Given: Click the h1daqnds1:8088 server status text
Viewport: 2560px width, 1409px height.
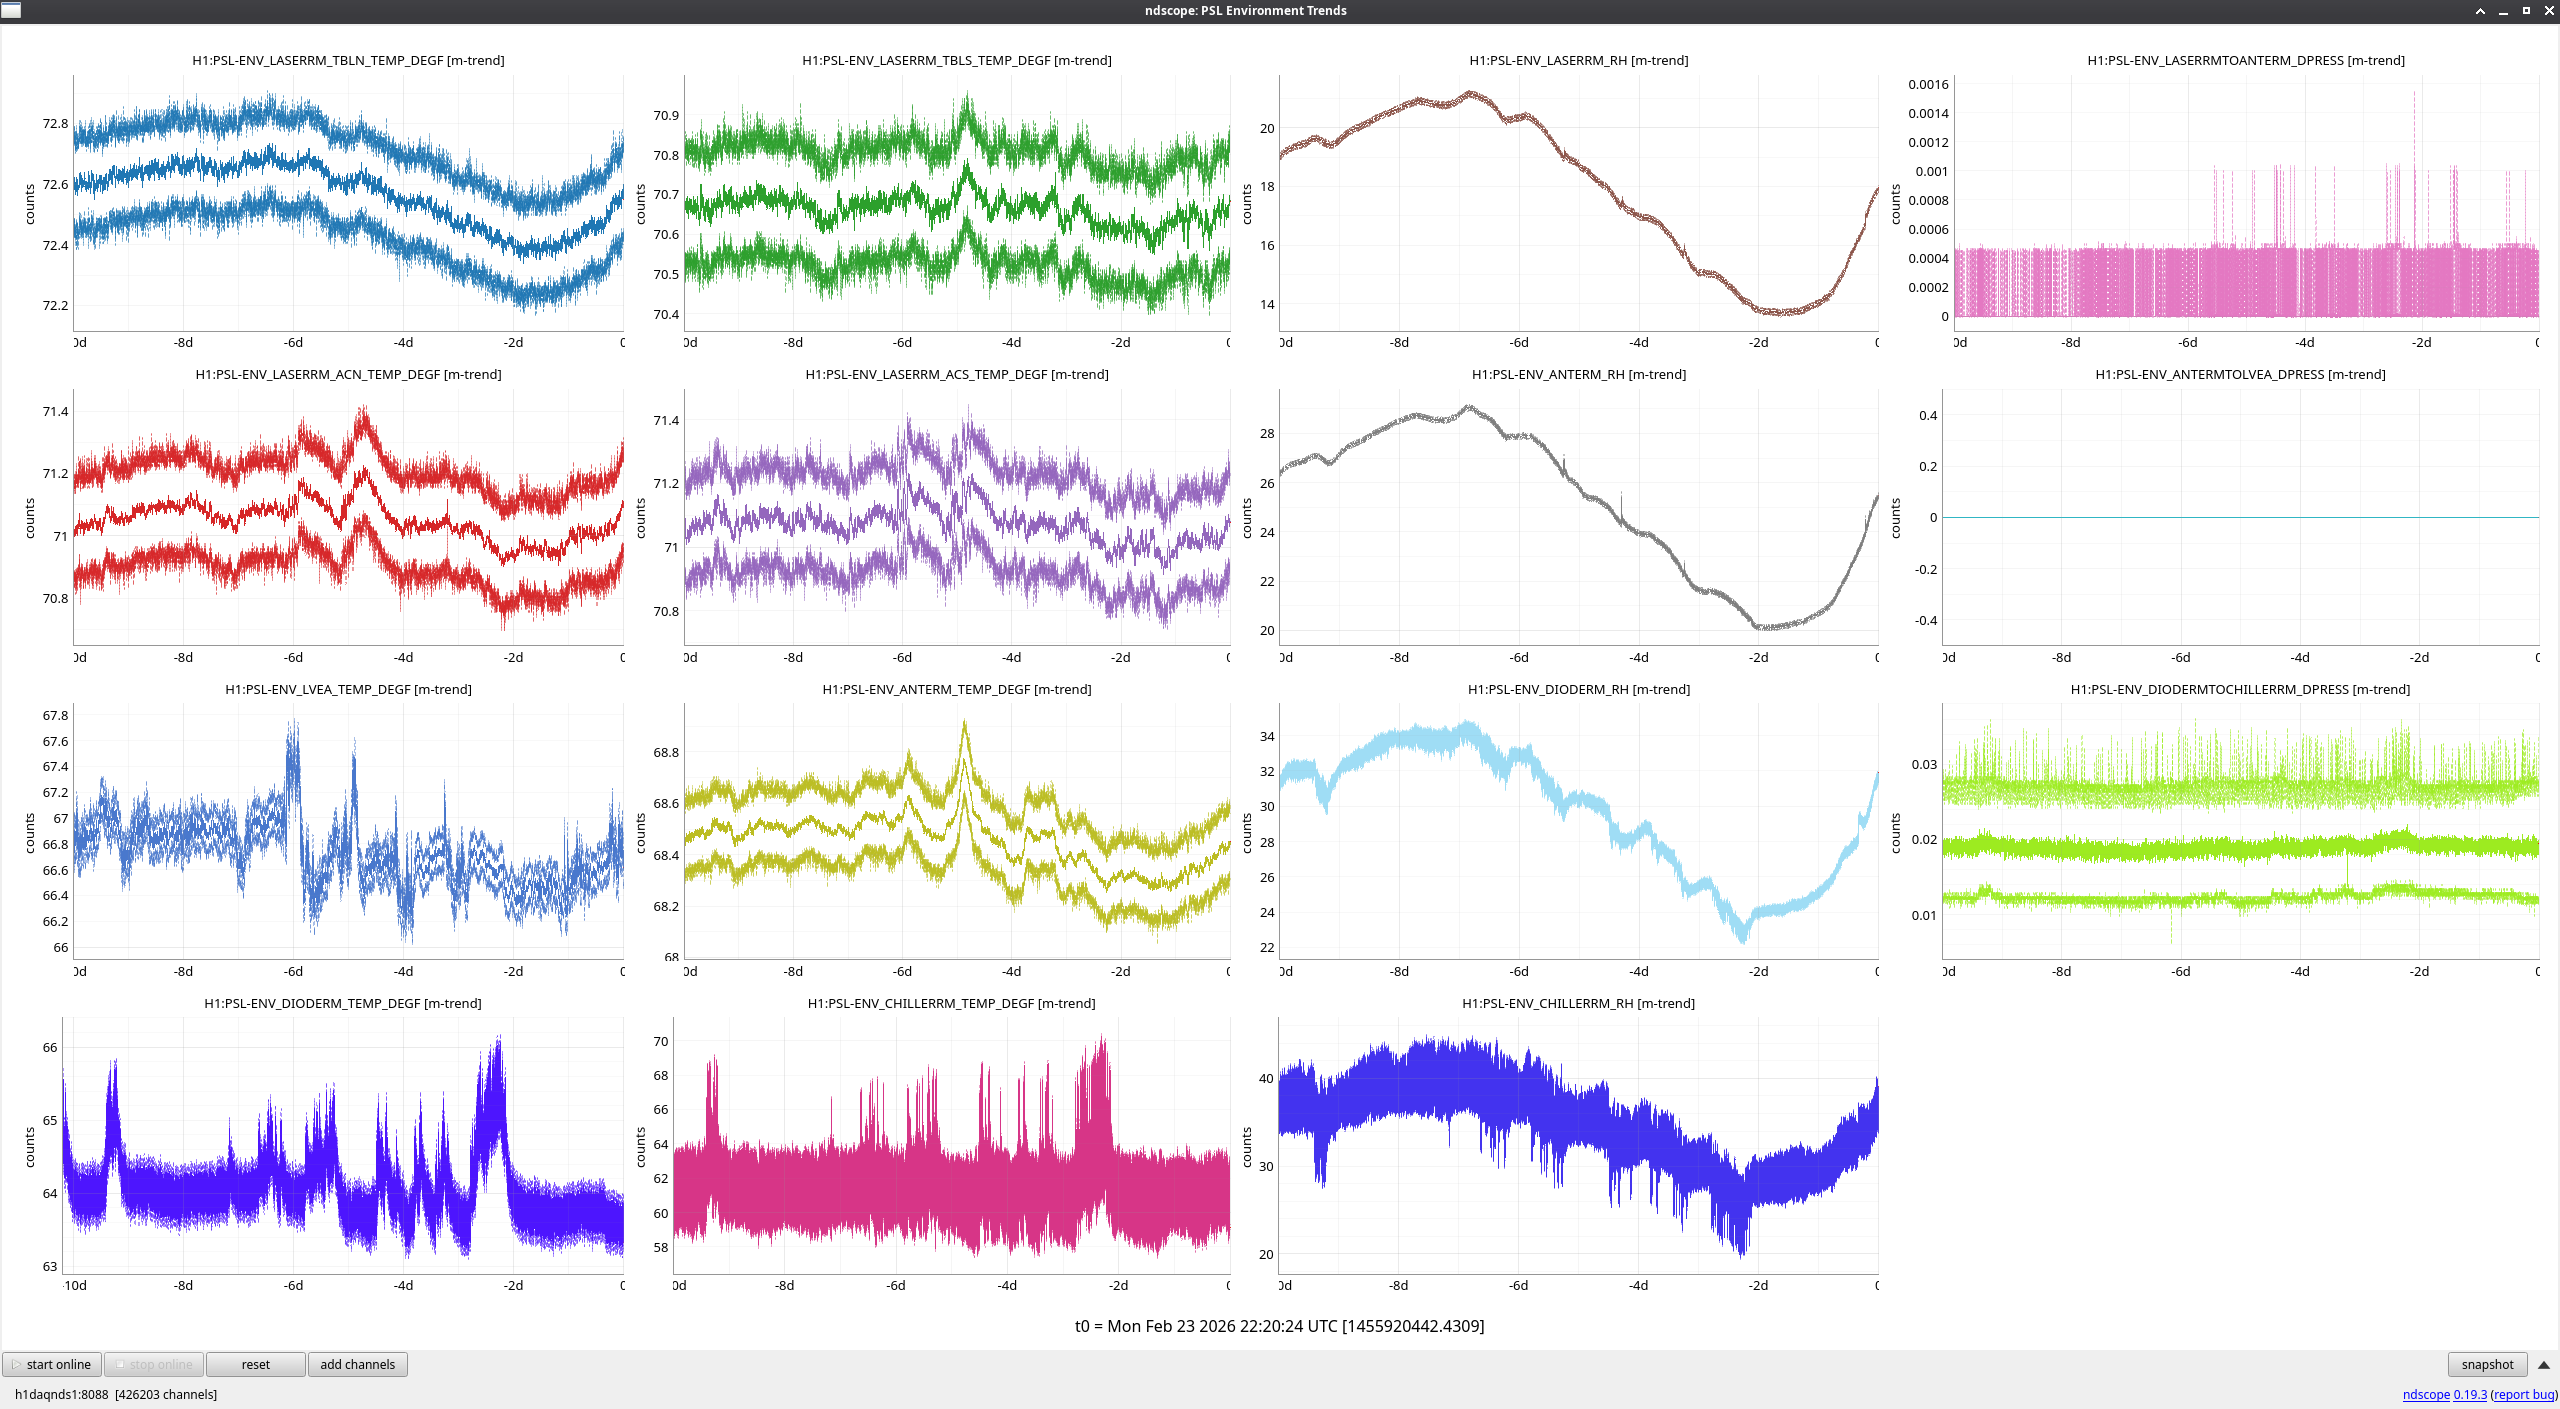Looking at the screenshot, I should pyautogui.click(x=61, y=1394).
